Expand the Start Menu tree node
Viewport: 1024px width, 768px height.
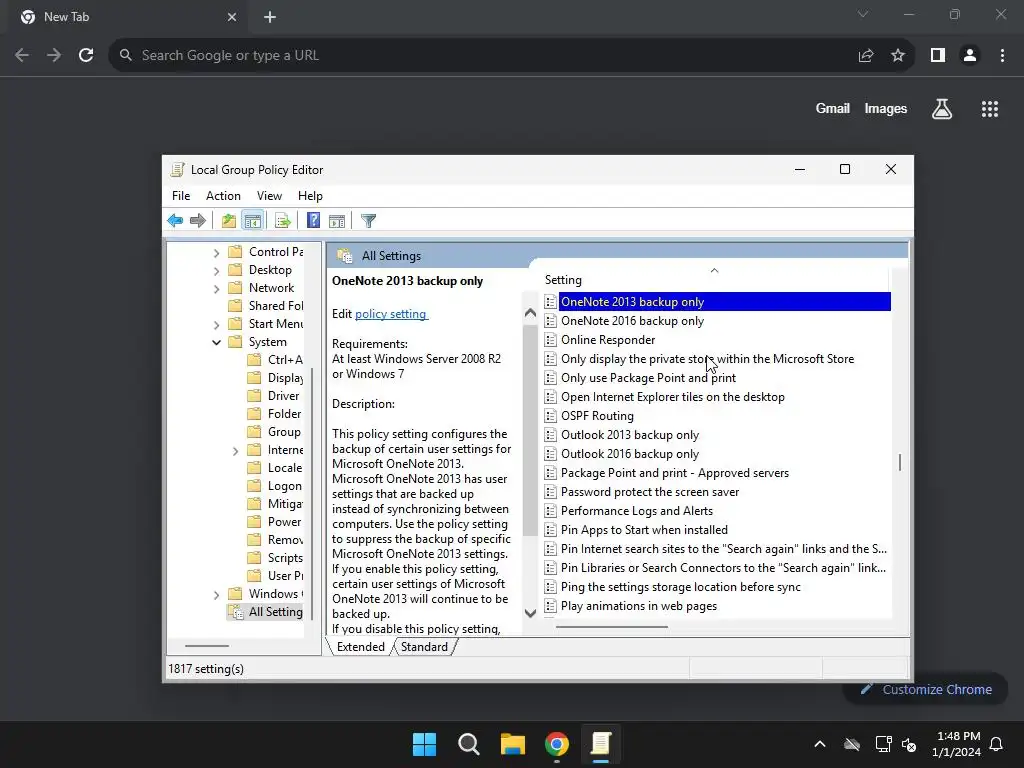coord(217,324)
